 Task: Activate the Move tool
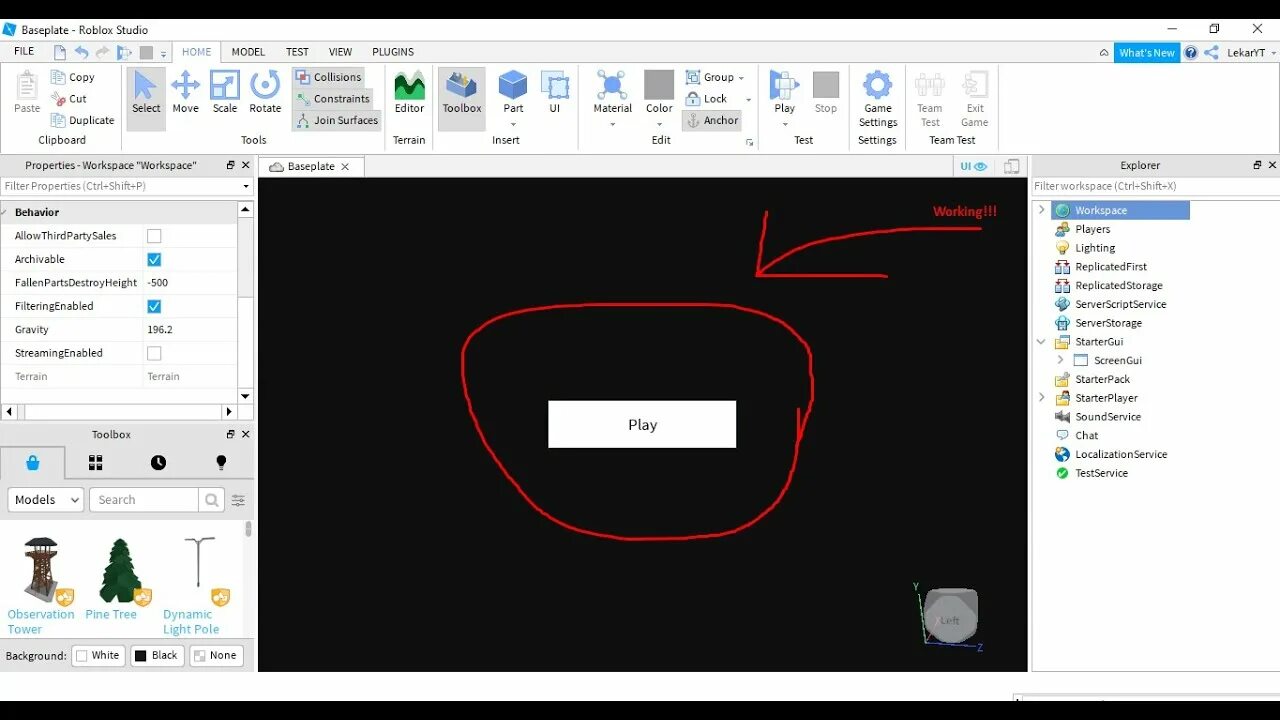tap(185, 93)
